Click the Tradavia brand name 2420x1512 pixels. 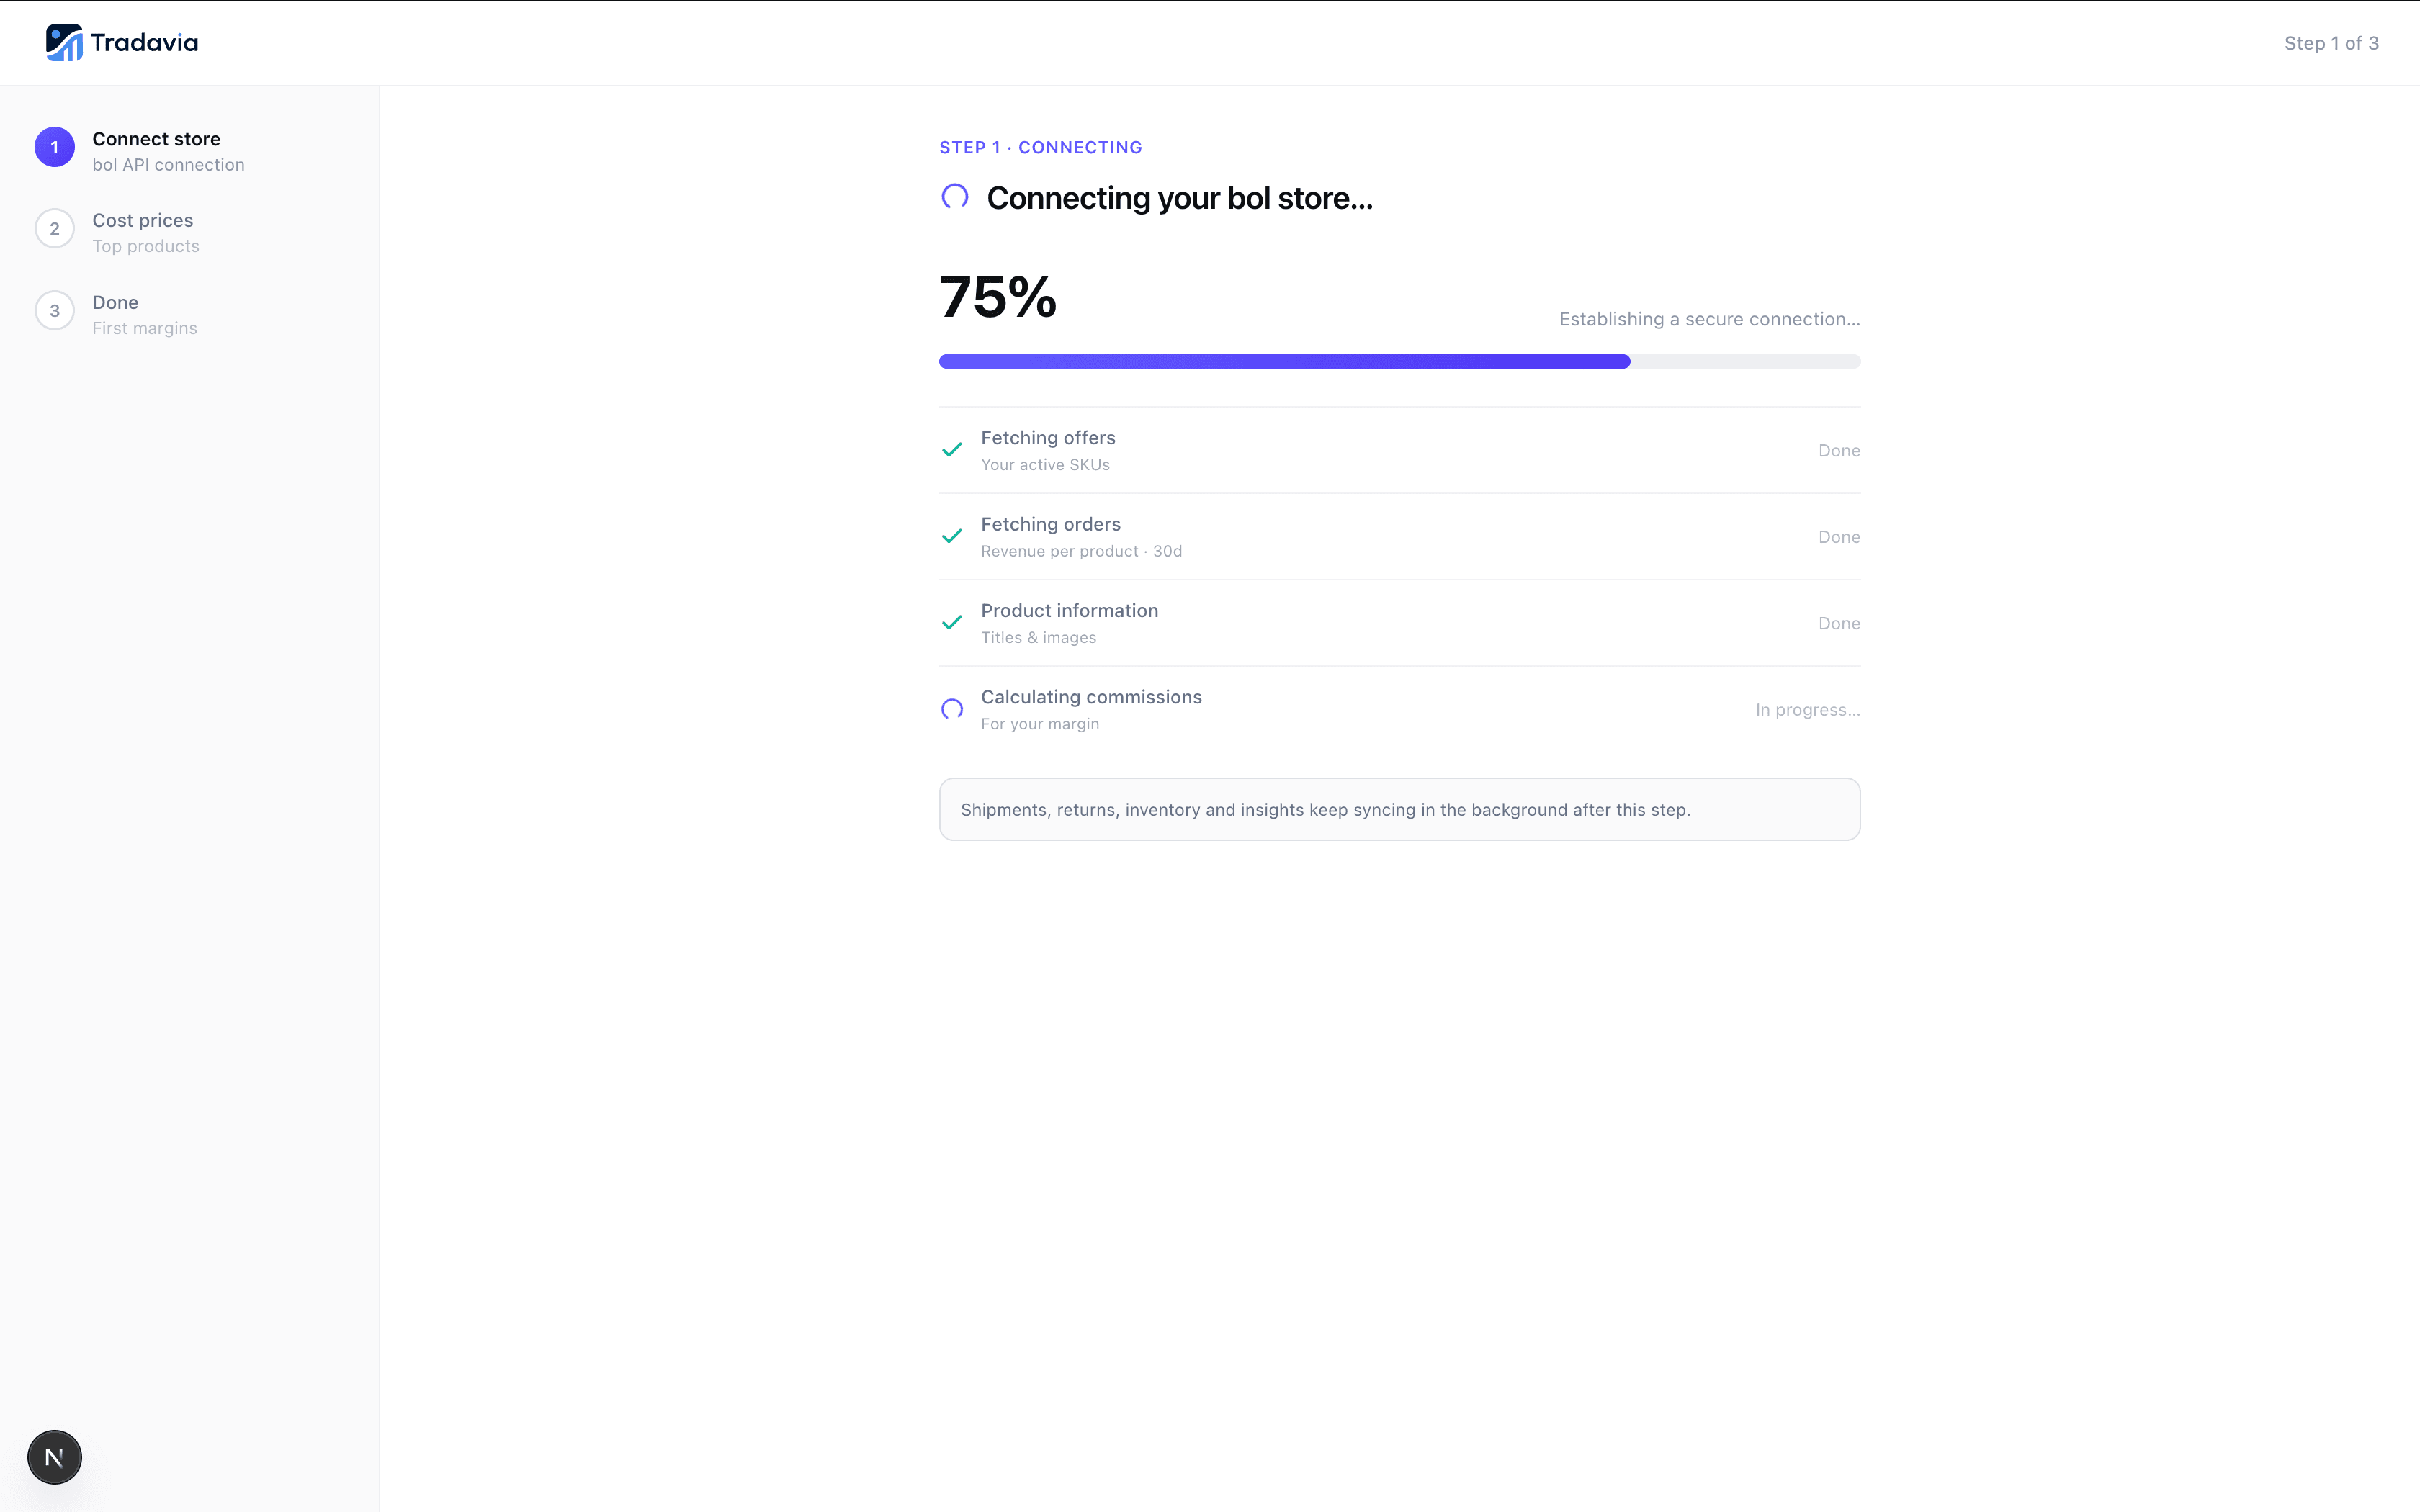pyautogui.click(x=144, y=43)
